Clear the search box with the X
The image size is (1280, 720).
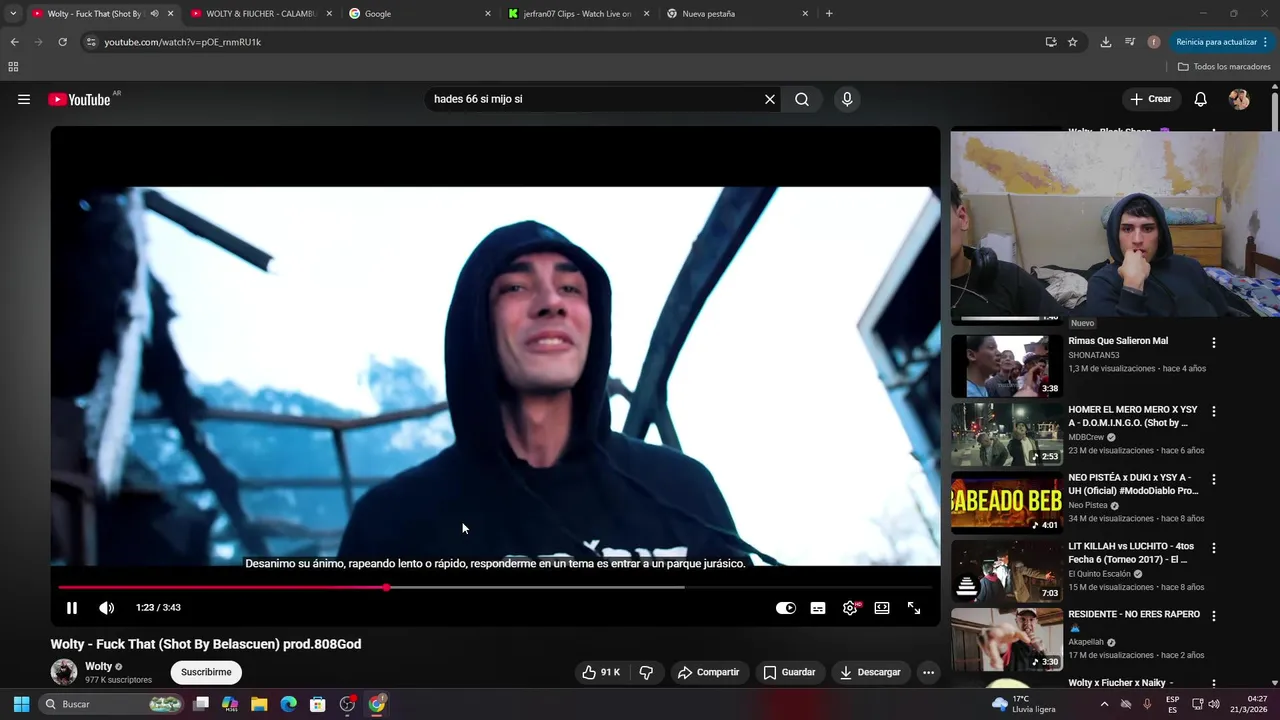pos(770,99)
